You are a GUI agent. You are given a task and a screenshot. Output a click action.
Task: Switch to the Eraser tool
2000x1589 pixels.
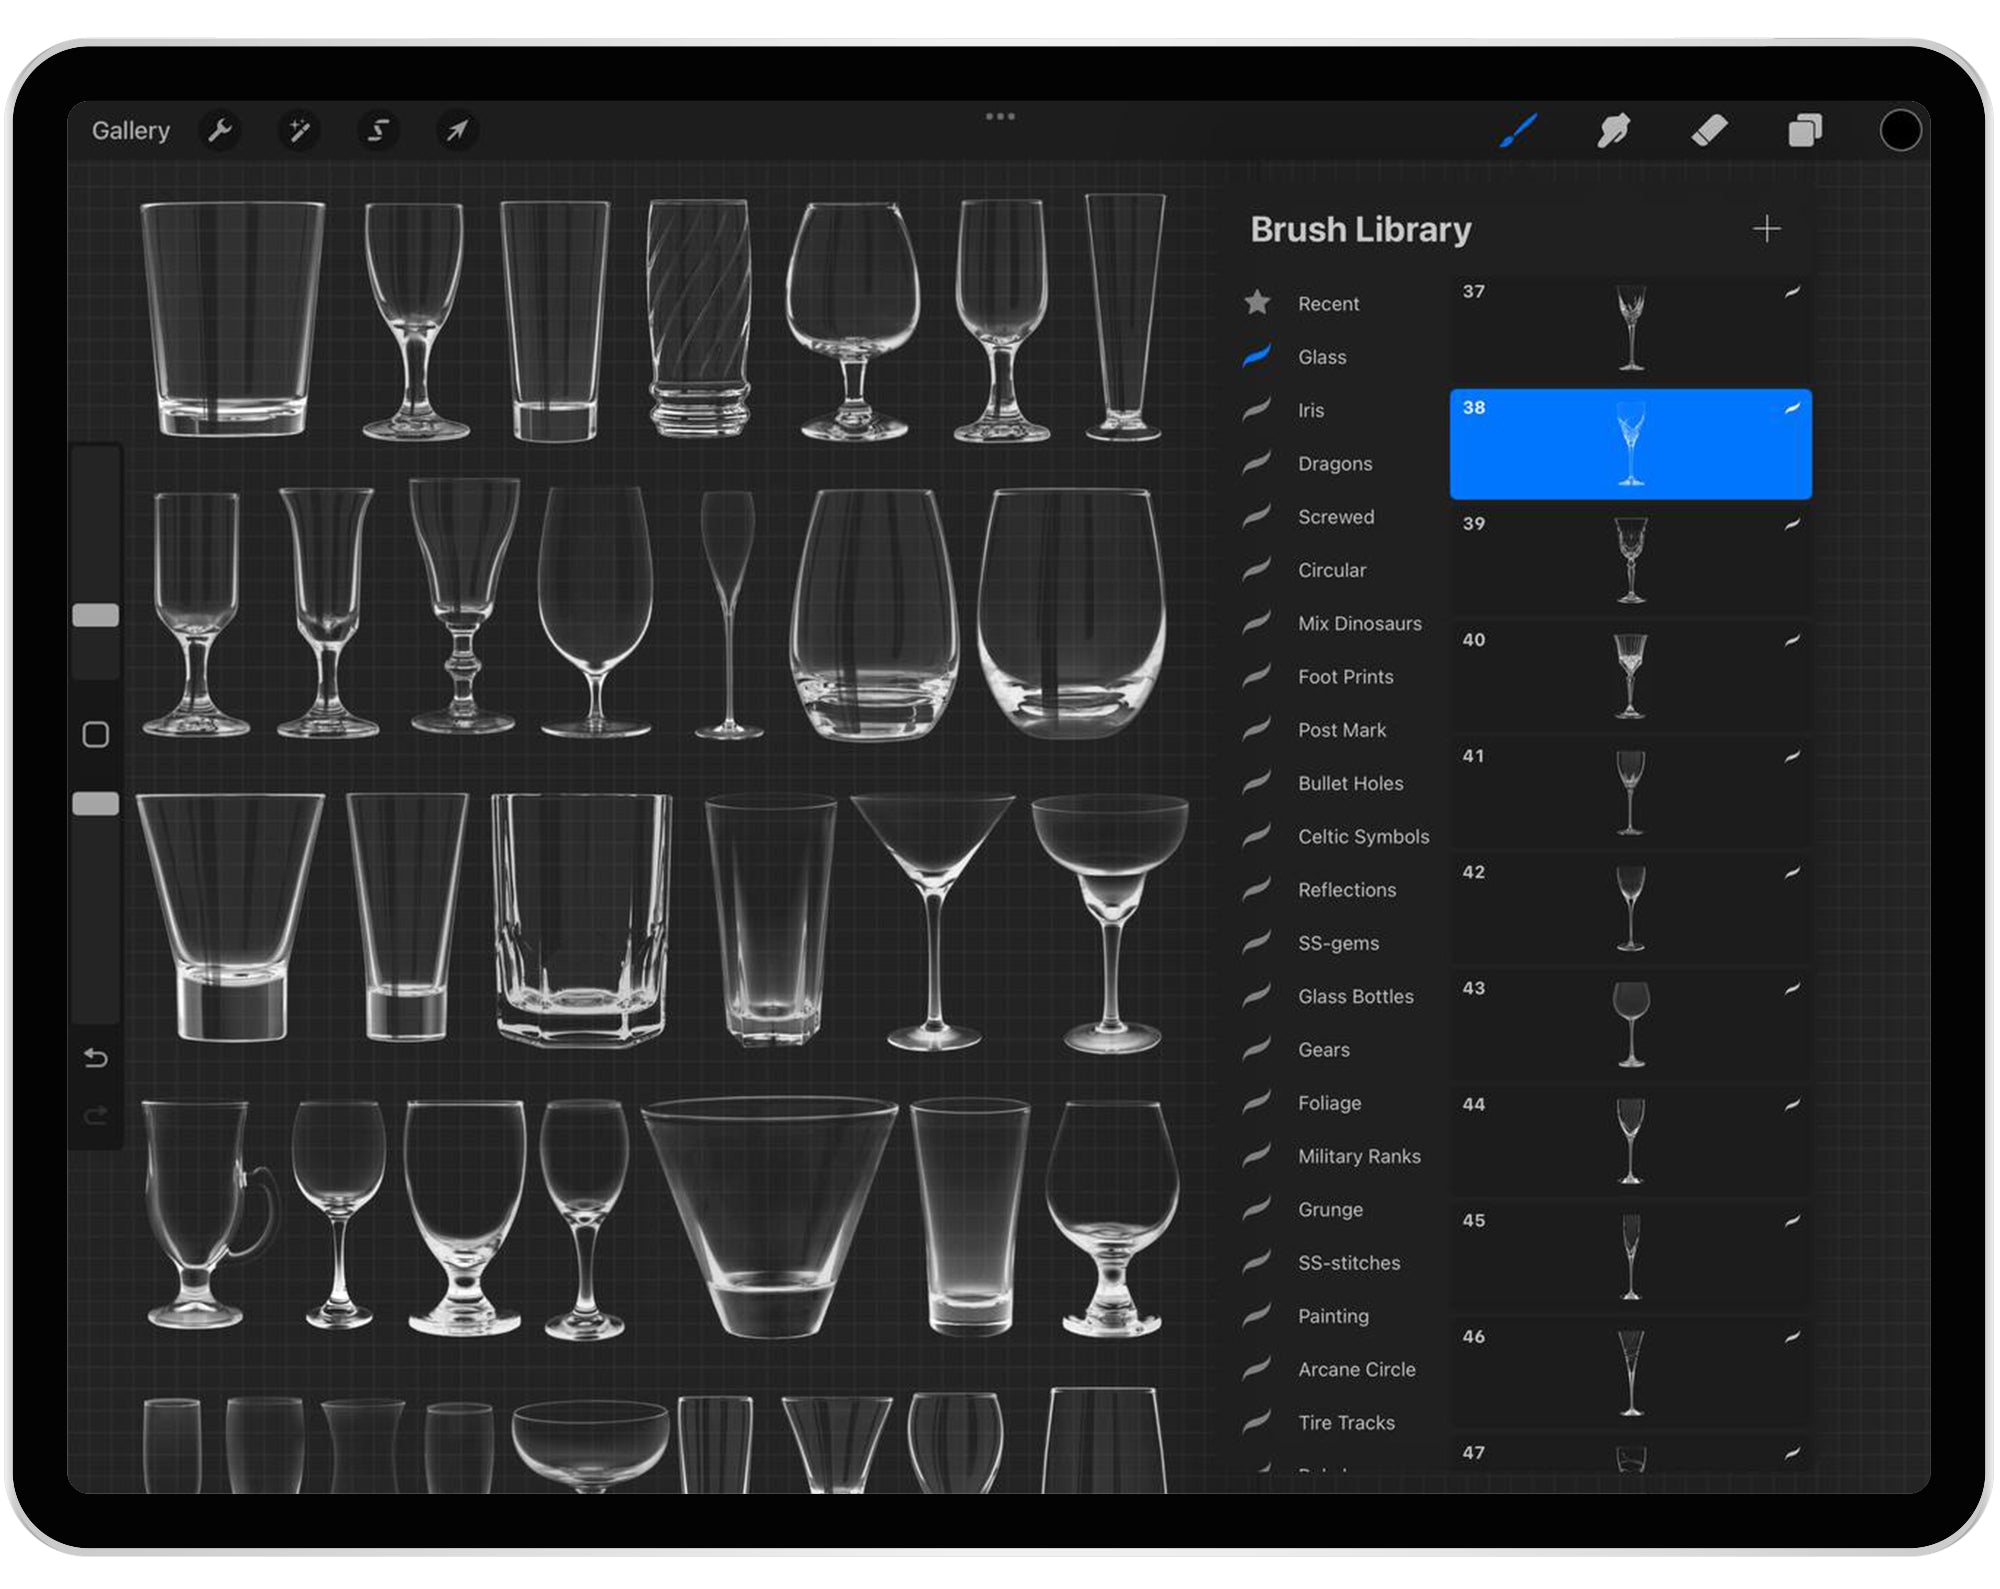coord(1711,129)
